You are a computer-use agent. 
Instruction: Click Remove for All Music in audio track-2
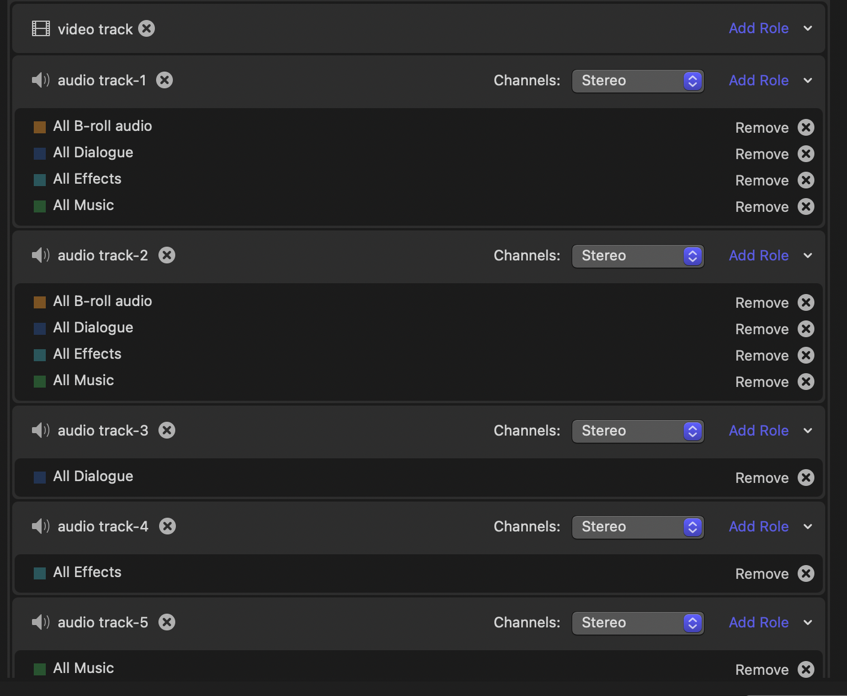click(x=761, y=382)
